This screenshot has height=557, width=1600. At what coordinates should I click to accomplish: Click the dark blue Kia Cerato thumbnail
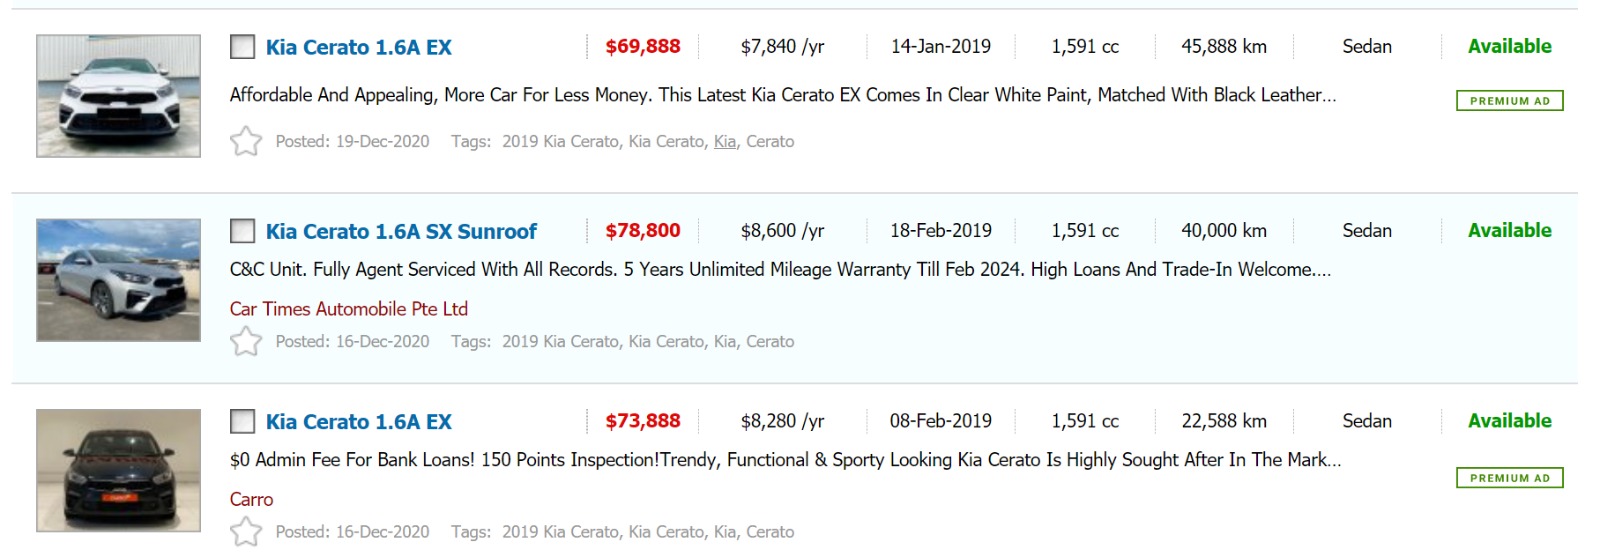118,470
